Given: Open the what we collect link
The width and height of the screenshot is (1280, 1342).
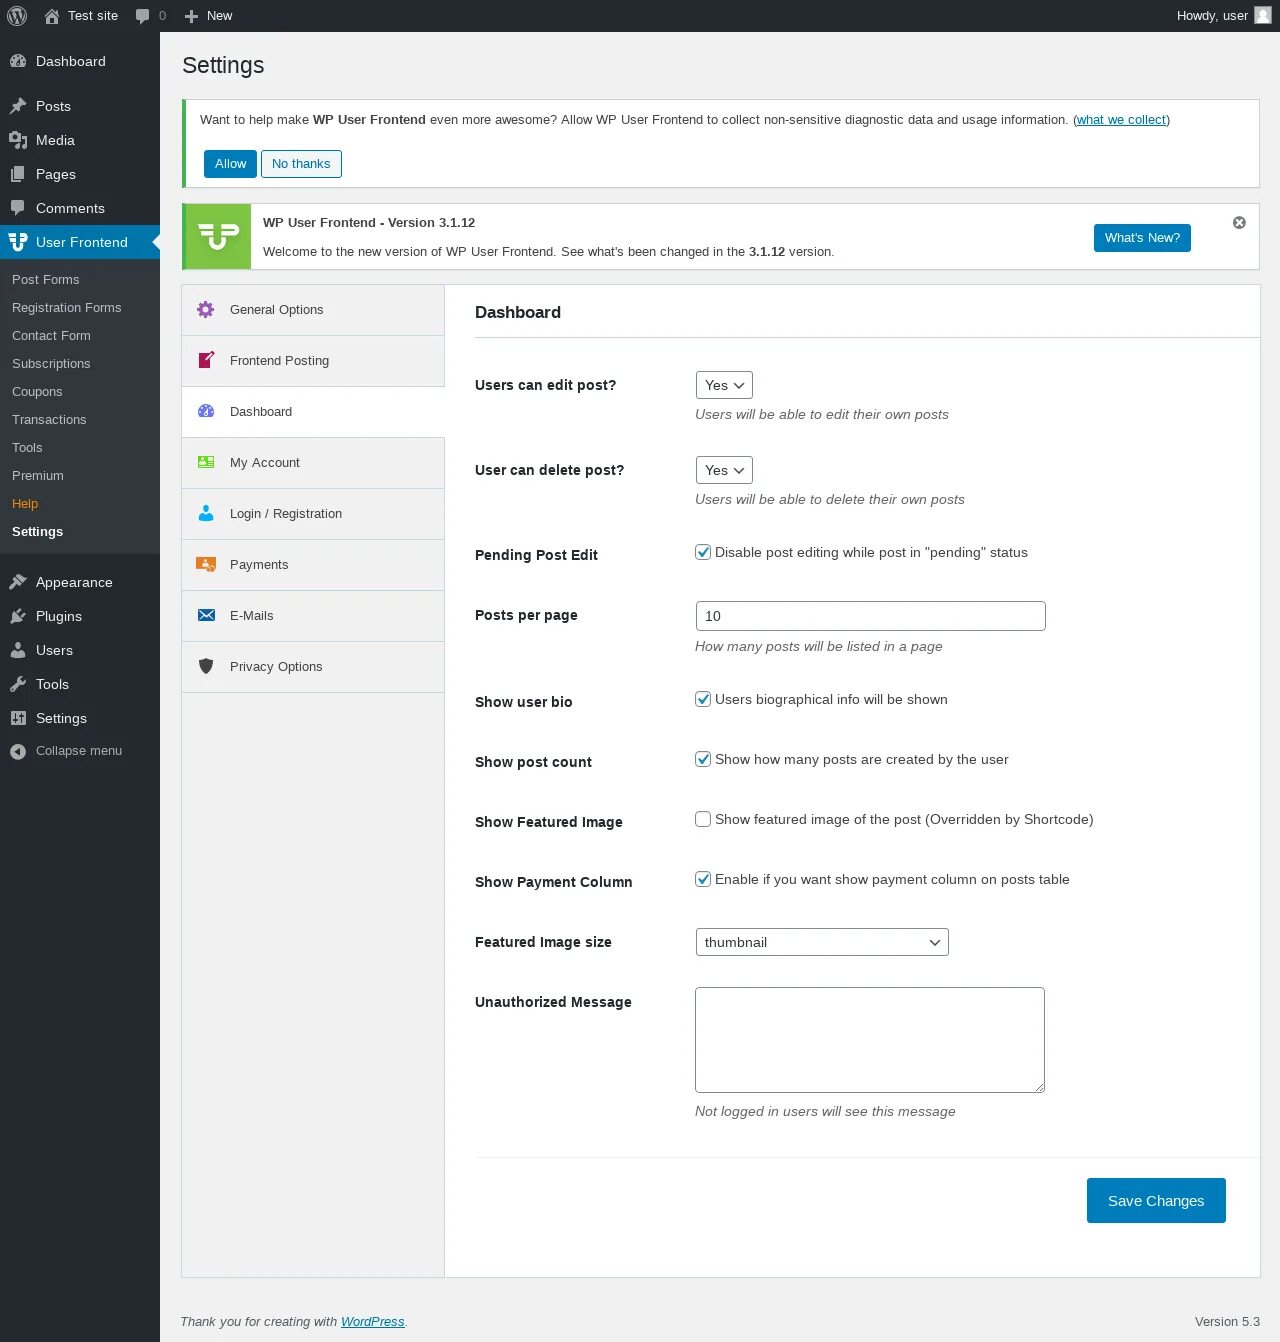Looking at the screenshot, I should (x=1121, y=120).
